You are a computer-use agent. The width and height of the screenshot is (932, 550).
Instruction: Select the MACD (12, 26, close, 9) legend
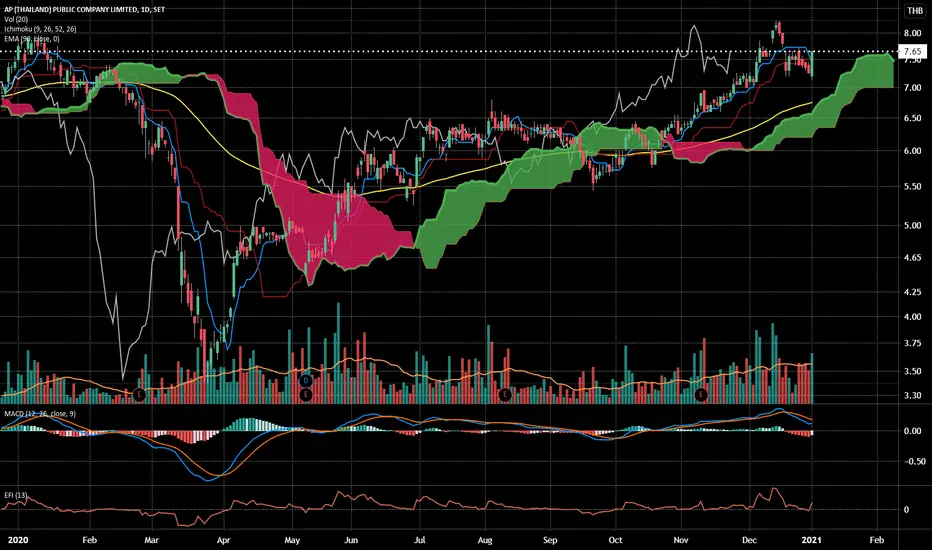click(40, 413)
